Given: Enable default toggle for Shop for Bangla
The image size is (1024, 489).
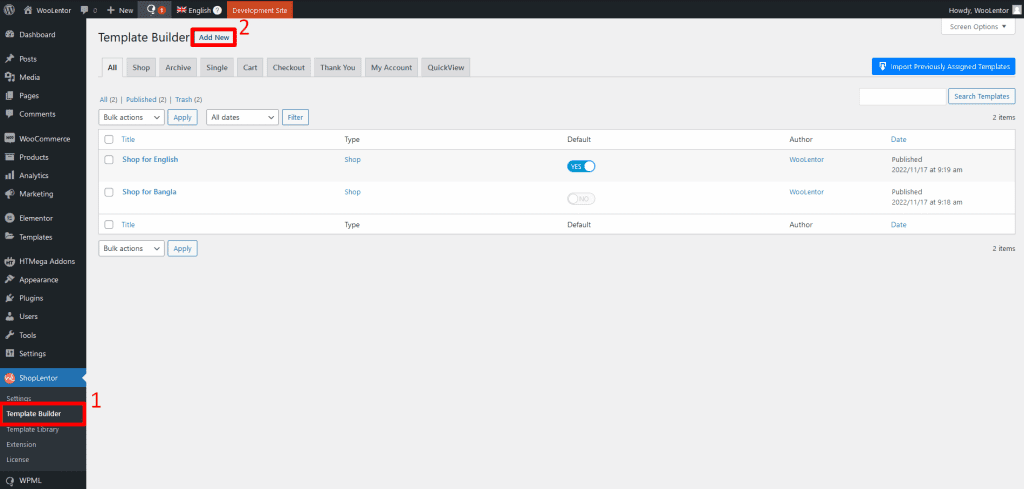Looking at the screenshot, I should click(x=581, y=198).
